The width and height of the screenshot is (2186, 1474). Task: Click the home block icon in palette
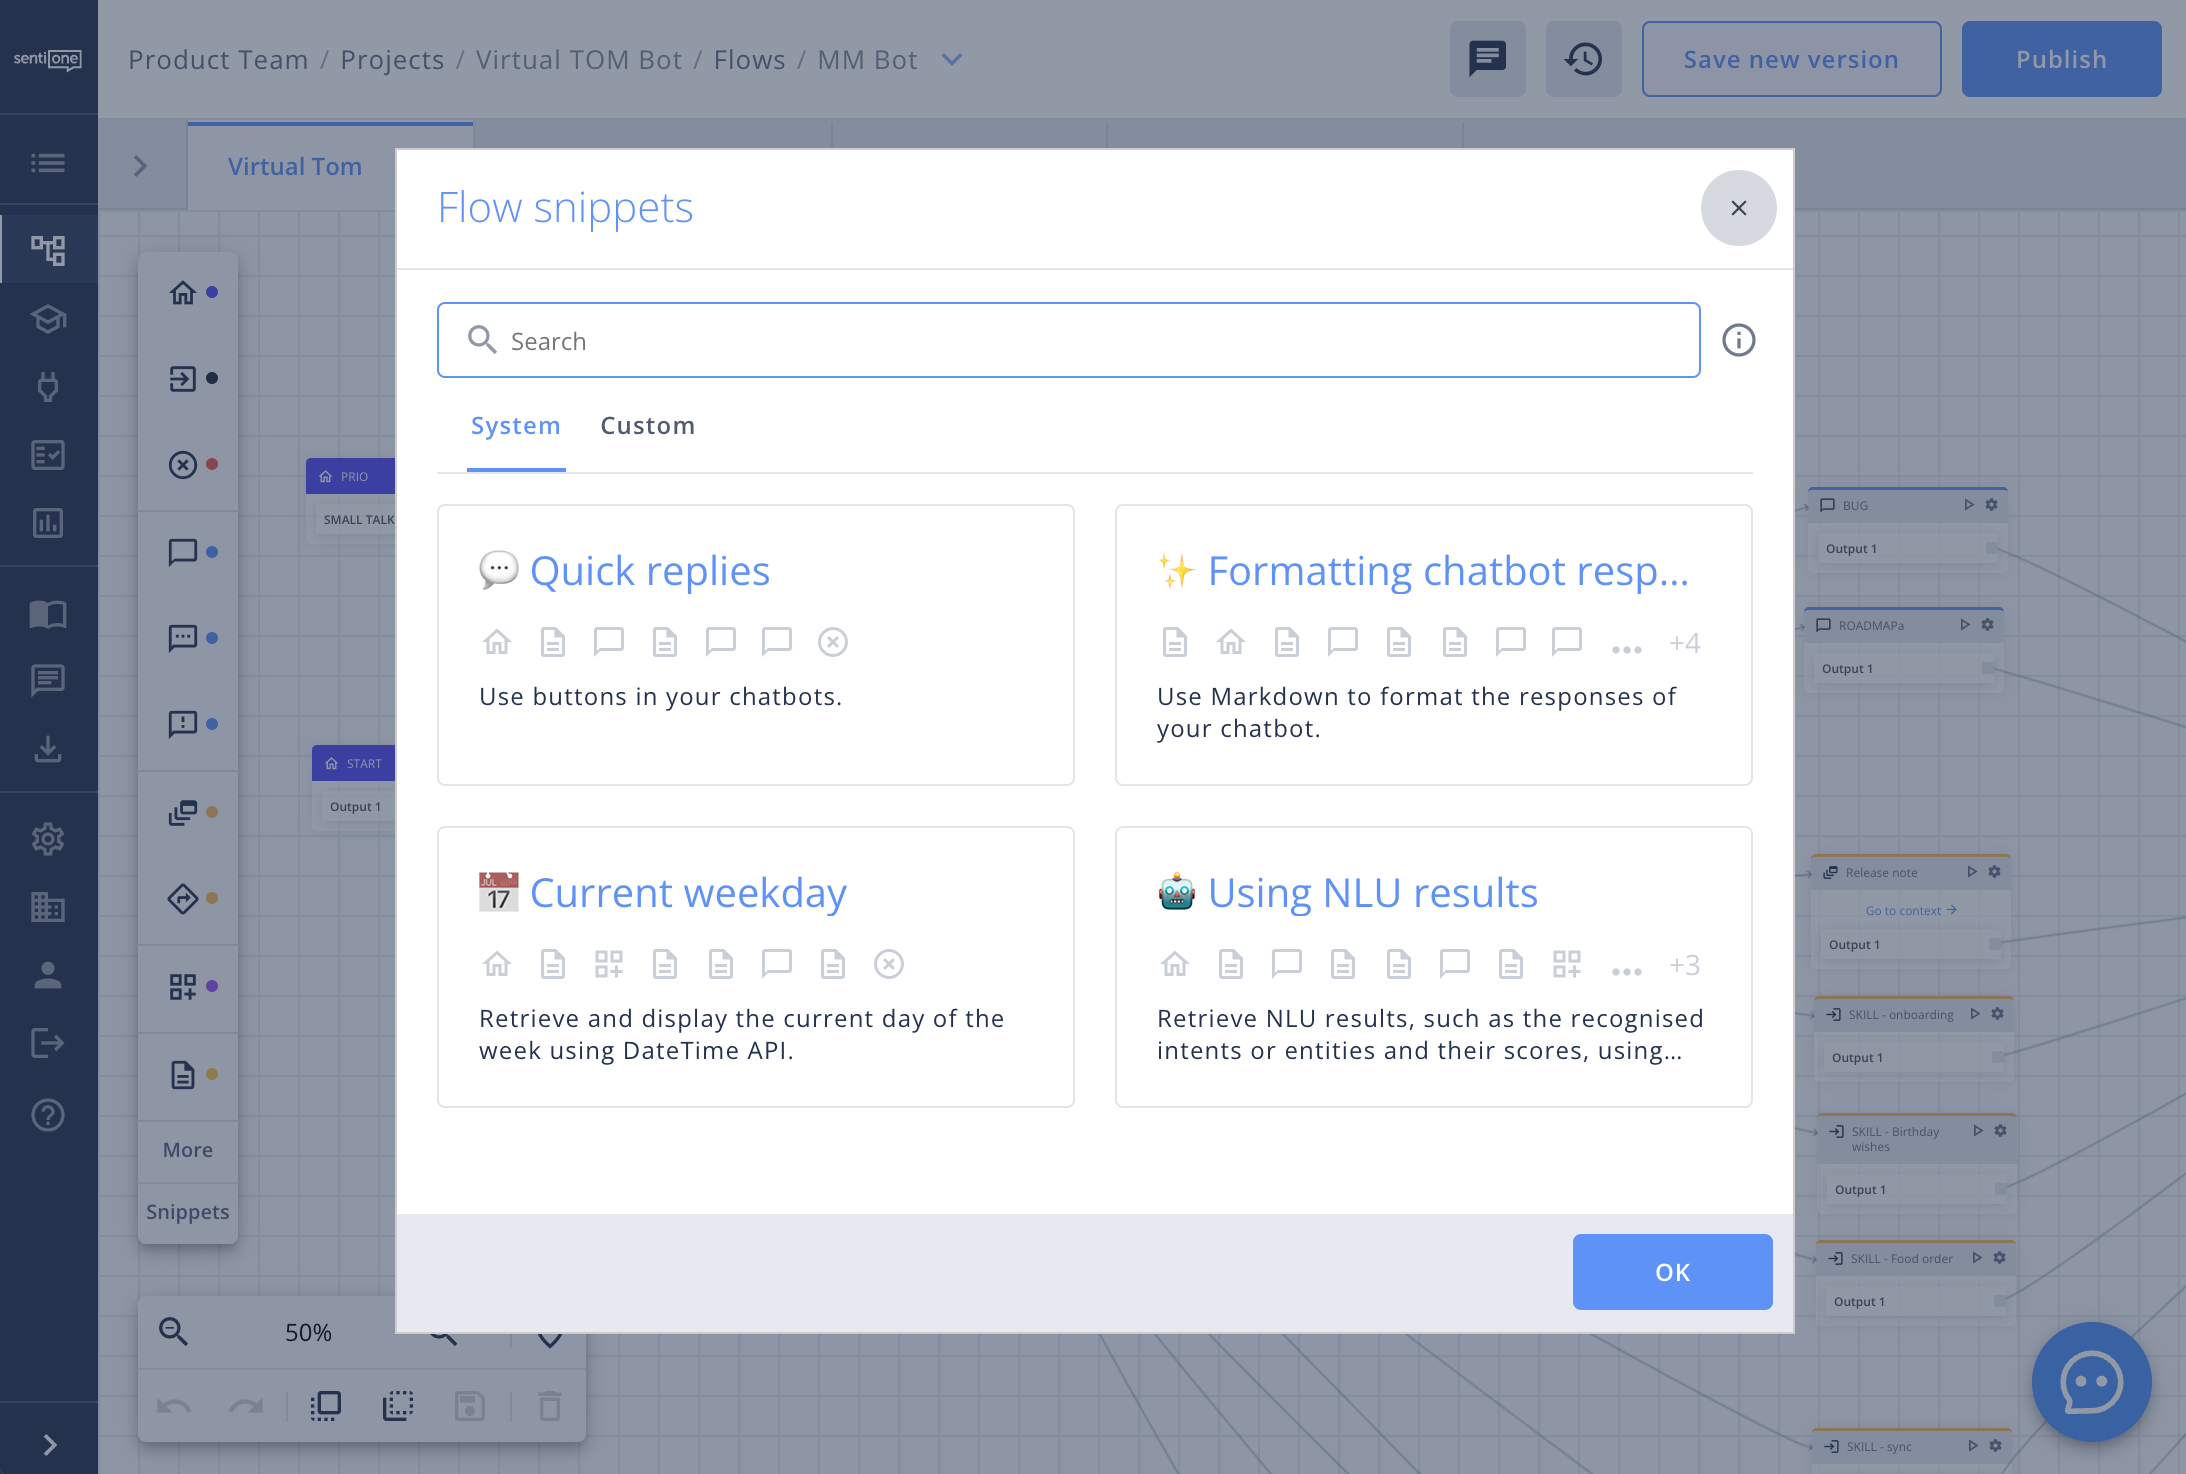[183, 293]
